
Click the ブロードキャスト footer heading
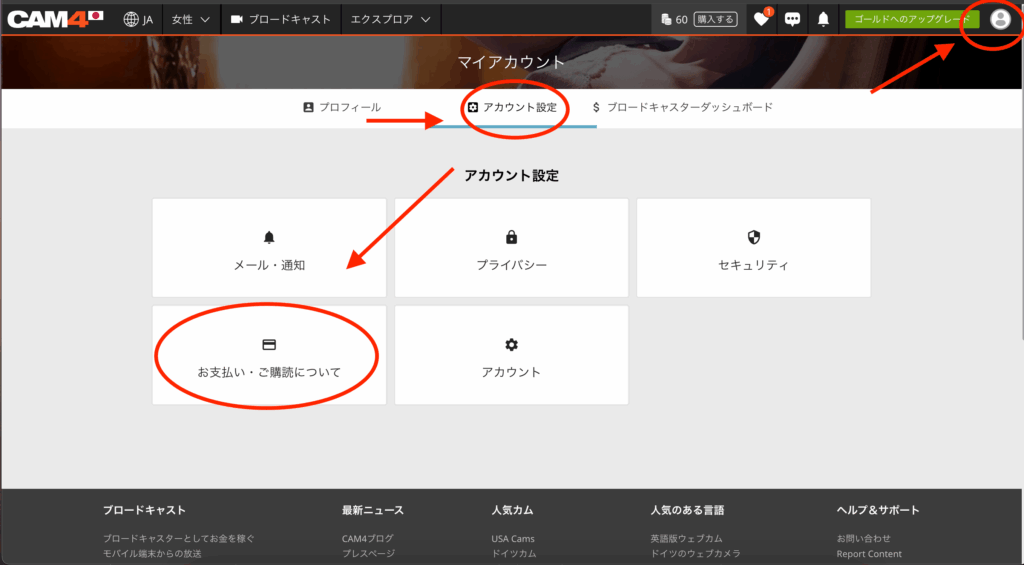tap(144, 510)
